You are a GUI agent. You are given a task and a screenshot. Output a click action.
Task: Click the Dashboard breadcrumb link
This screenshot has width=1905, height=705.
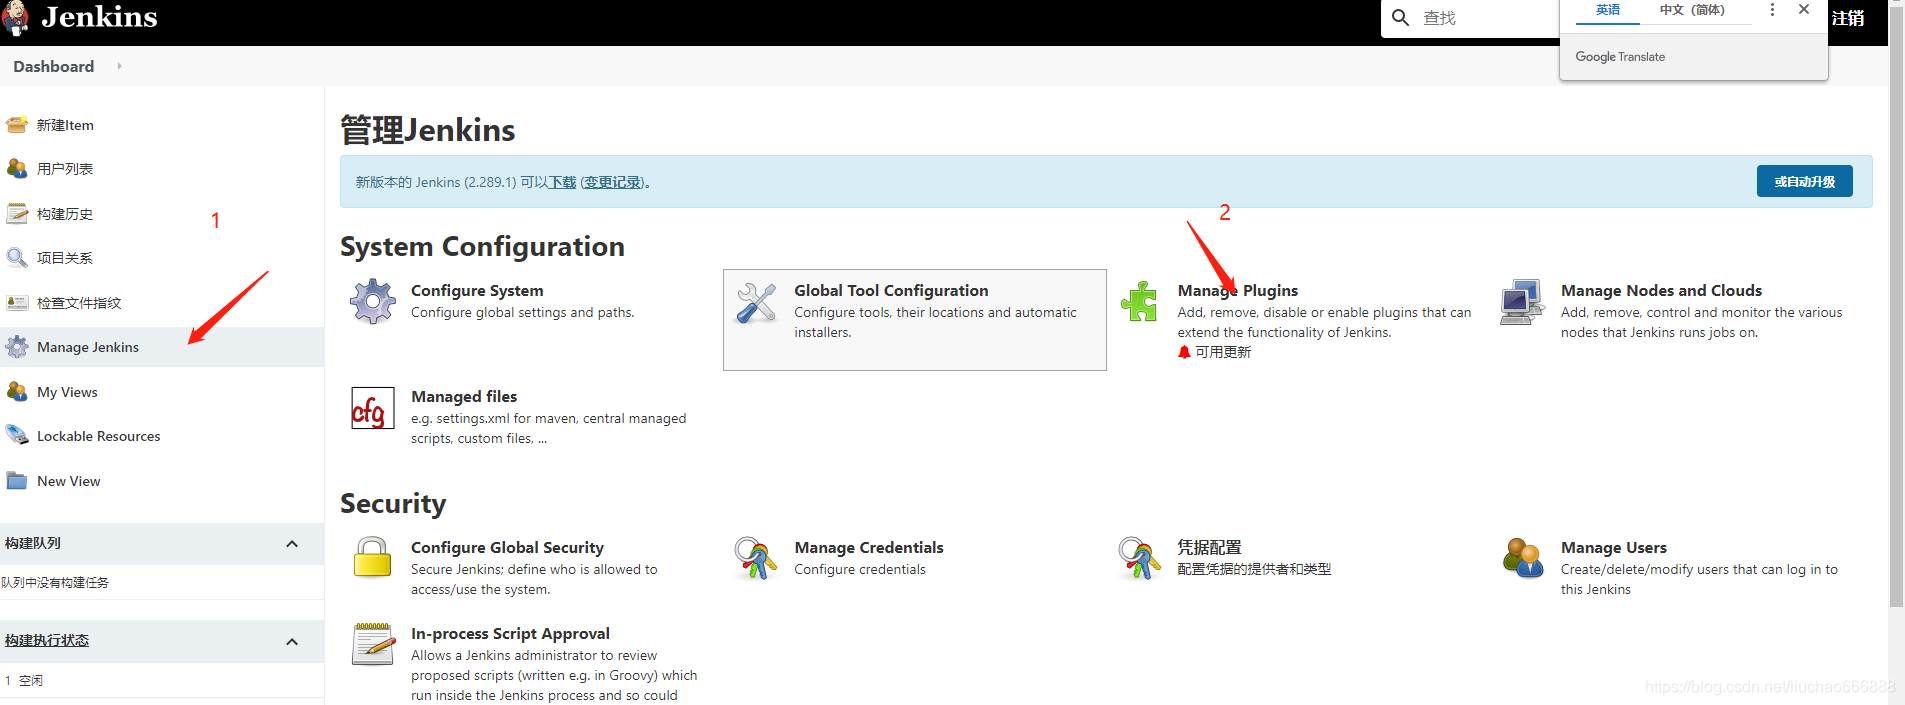(54, 66)
